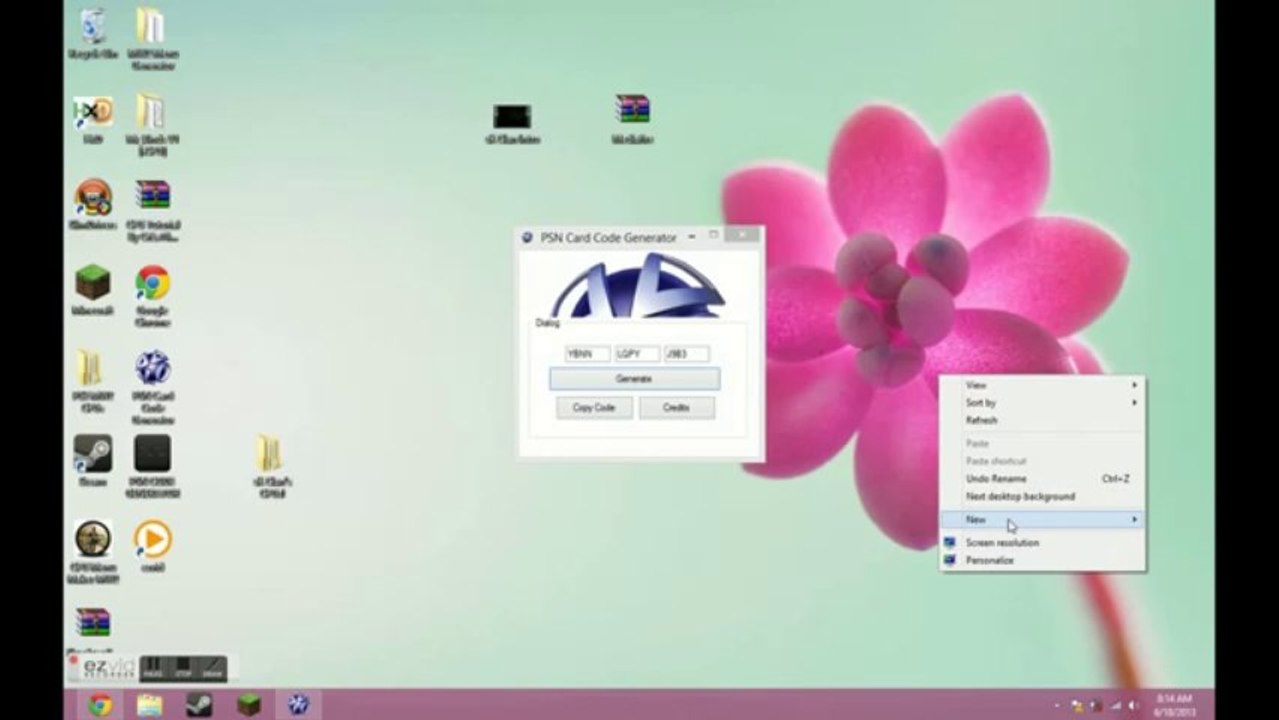1279x720 pixels.
Task: Expand the Sort by submenu
Action: 1042,403
